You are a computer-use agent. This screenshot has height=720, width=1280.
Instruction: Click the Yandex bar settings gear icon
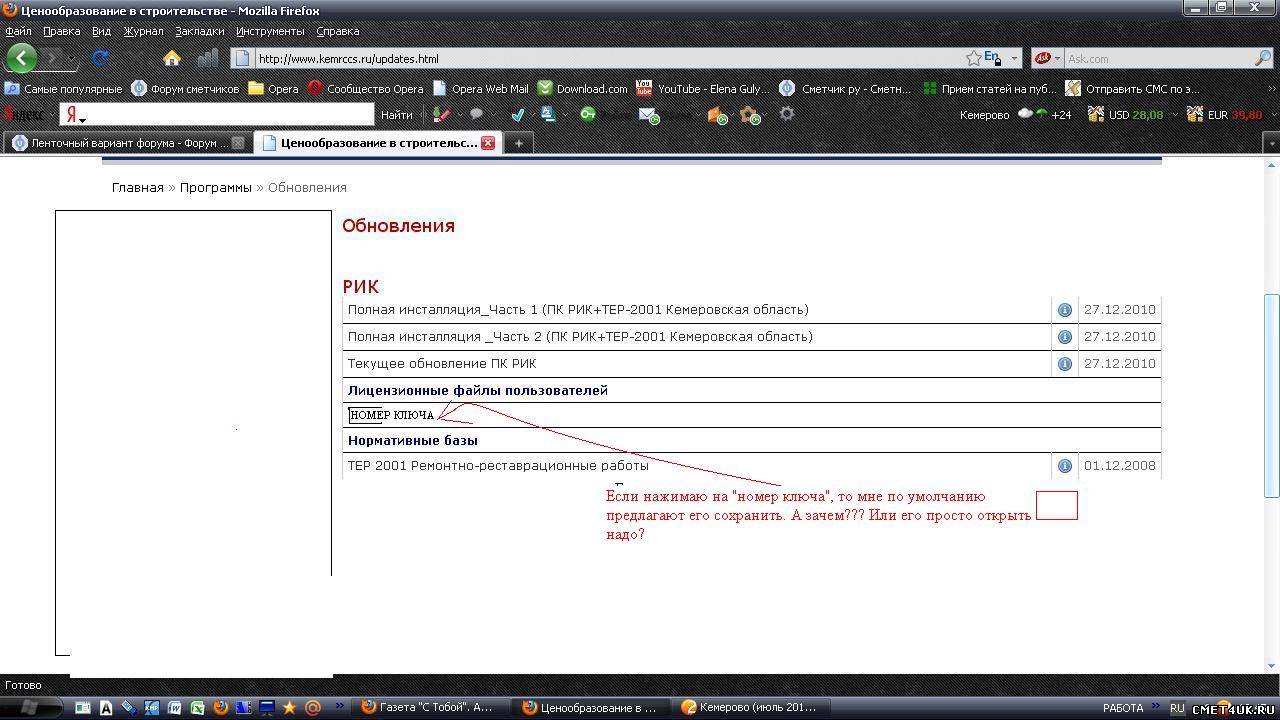[x=787, y=114]
